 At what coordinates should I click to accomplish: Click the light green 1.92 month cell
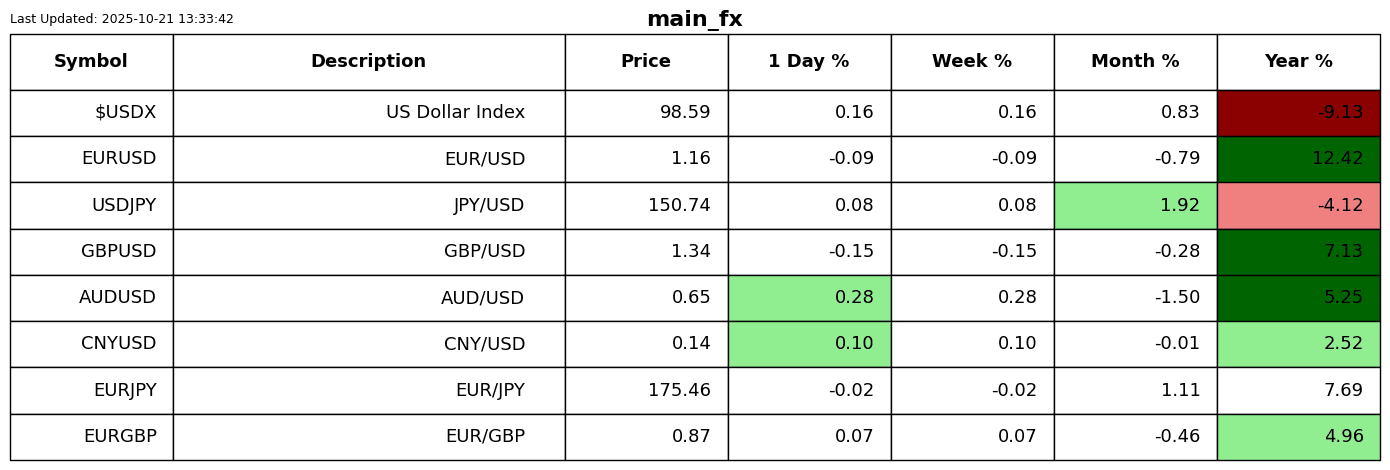(x=1135, y=206)
